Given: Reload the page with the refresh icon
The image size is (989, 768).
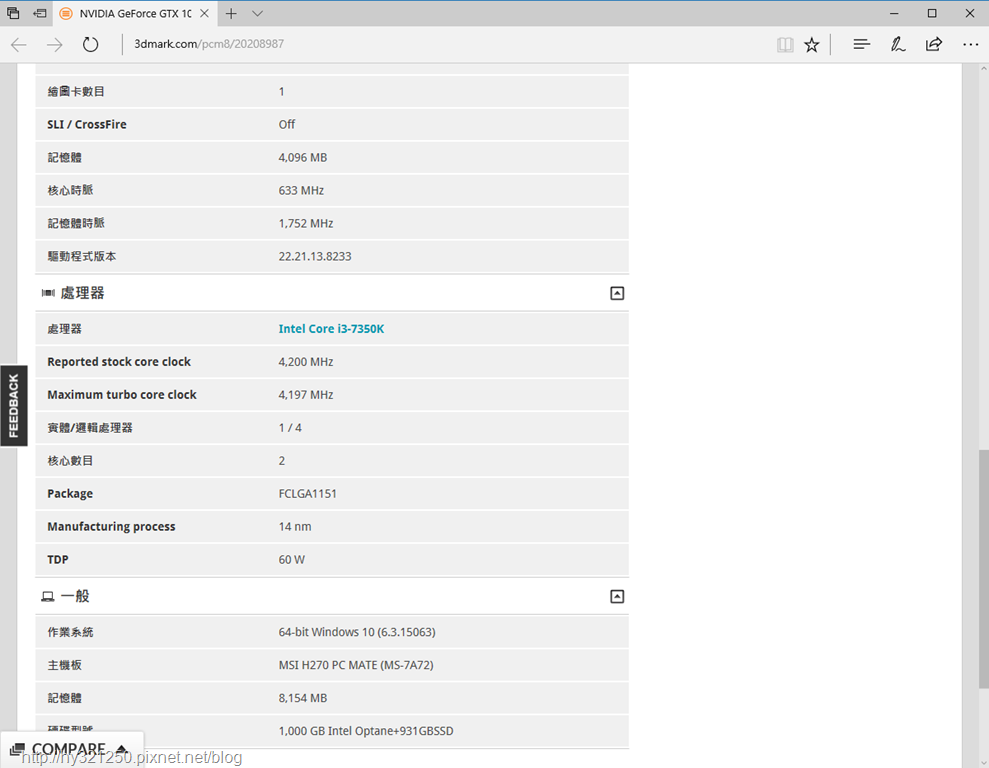Looking at the screenshot, I should pyautogui.click(x=91, y=44).
